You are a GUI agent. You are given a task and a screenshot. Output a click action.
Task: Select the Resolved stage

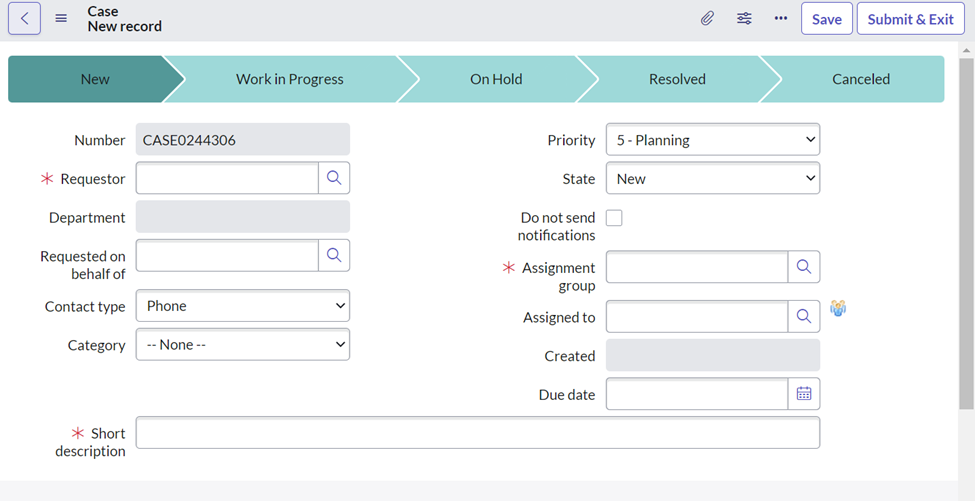677,79
